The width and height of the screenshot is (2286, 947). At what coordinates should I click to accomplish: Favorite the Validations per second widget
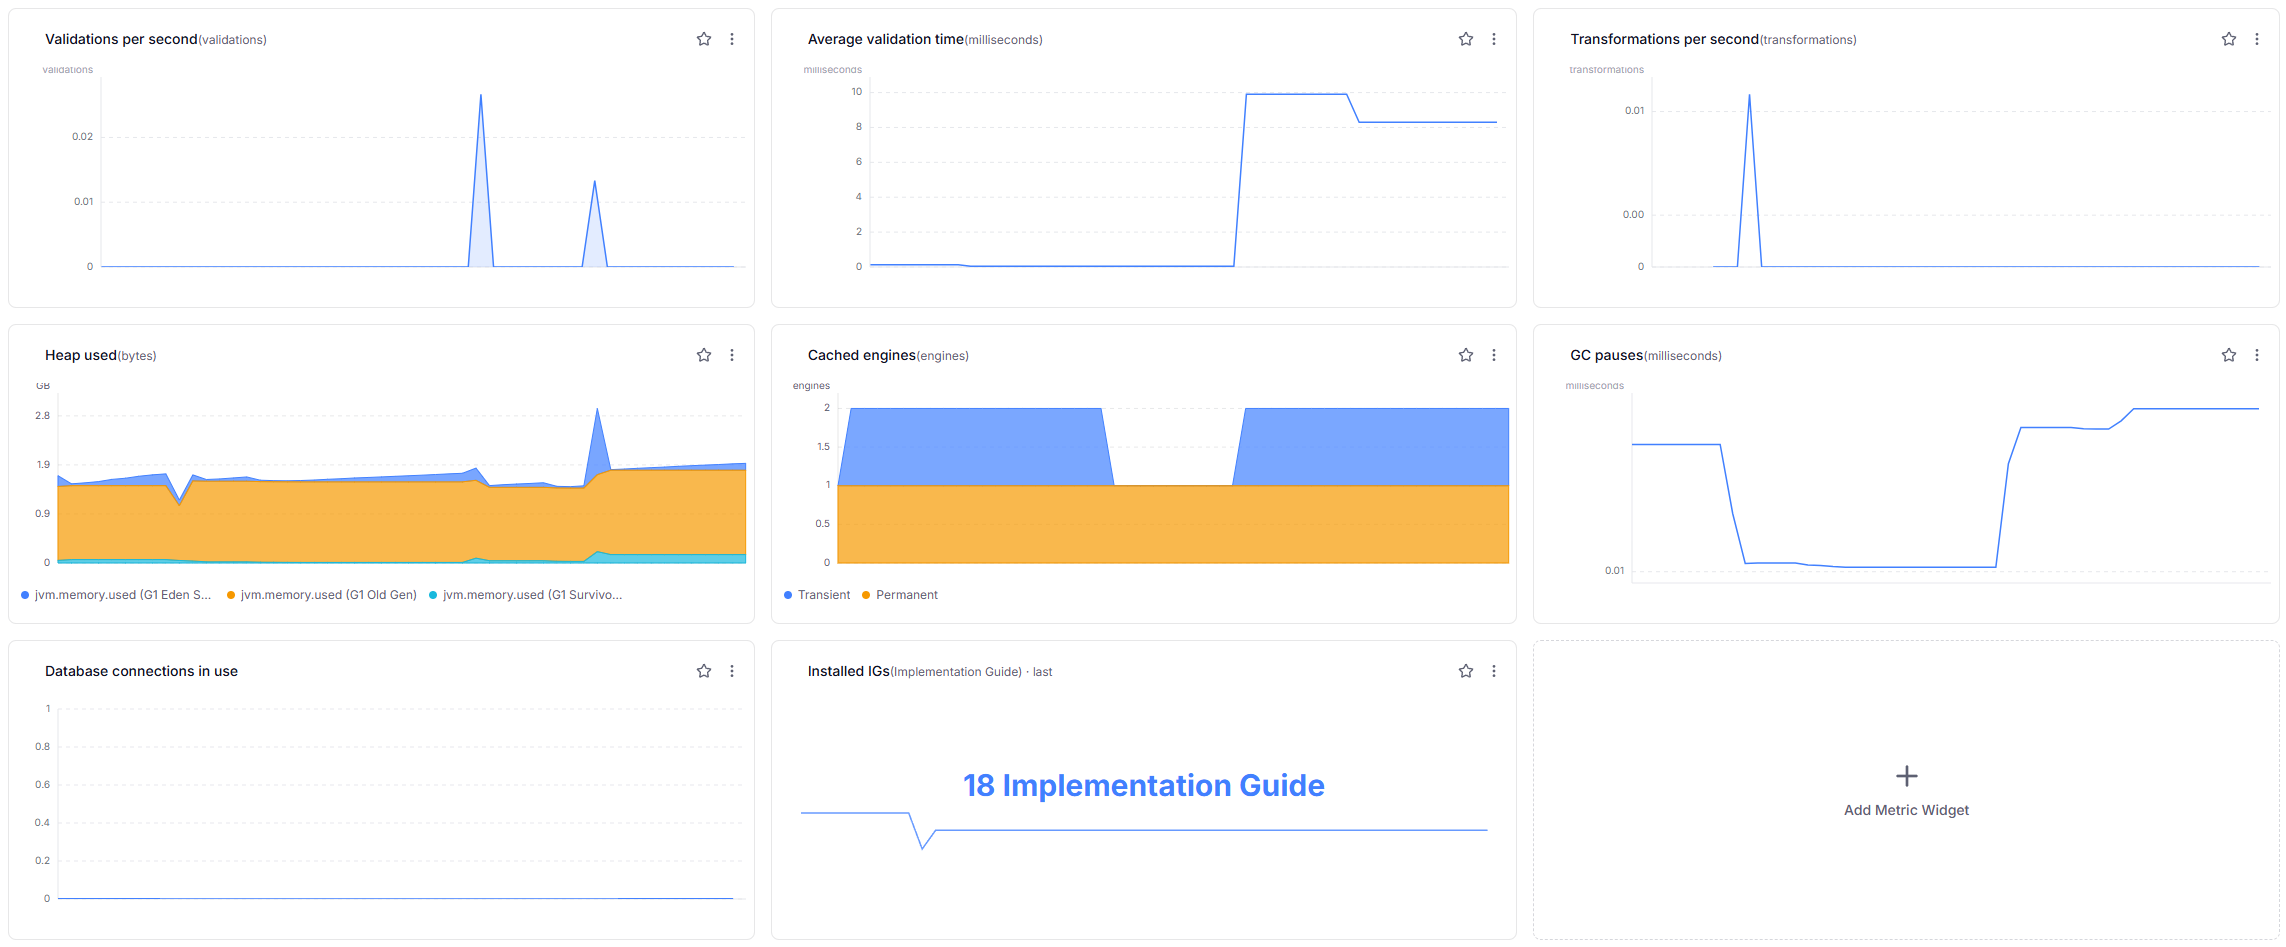[704, 39]
